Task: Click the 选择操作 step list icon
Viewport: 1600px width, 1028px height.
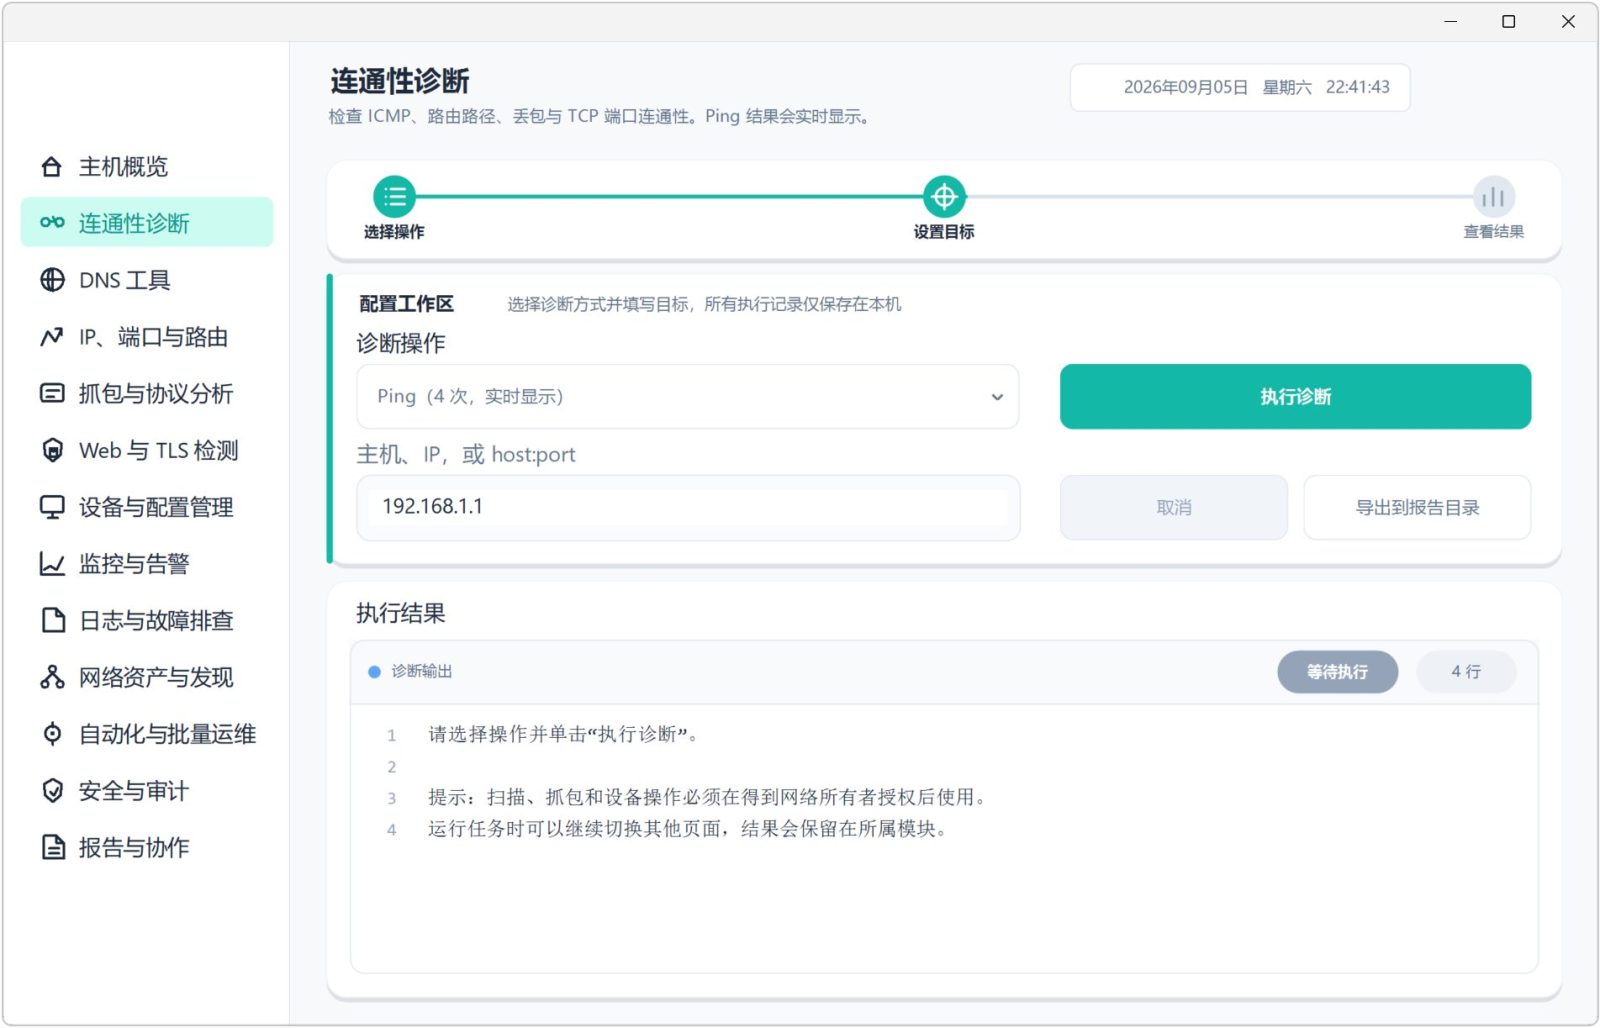Action: click(394, 196)
